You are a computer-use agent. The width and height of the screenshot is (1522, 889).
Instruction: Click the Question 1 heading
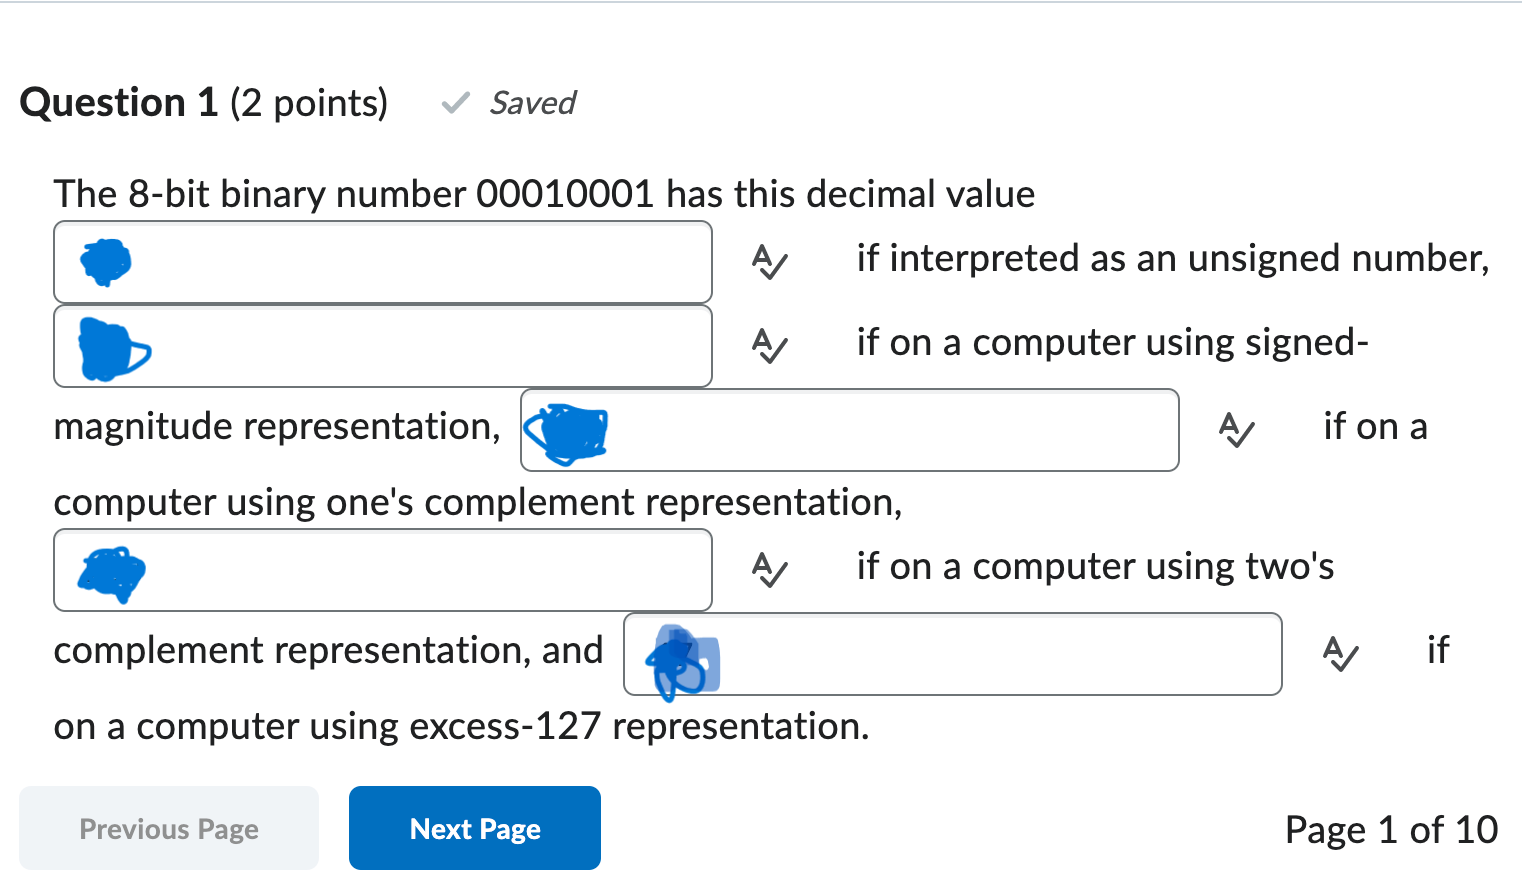point(119,101)
